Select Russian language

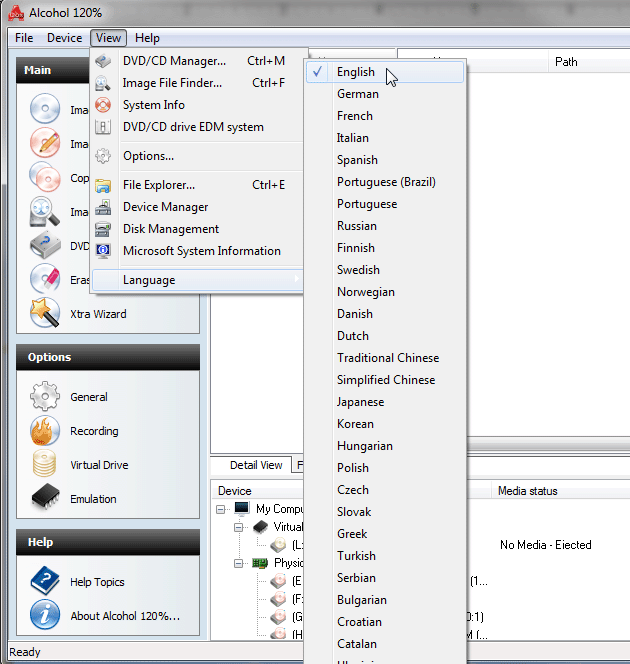(x=385, y=226)
